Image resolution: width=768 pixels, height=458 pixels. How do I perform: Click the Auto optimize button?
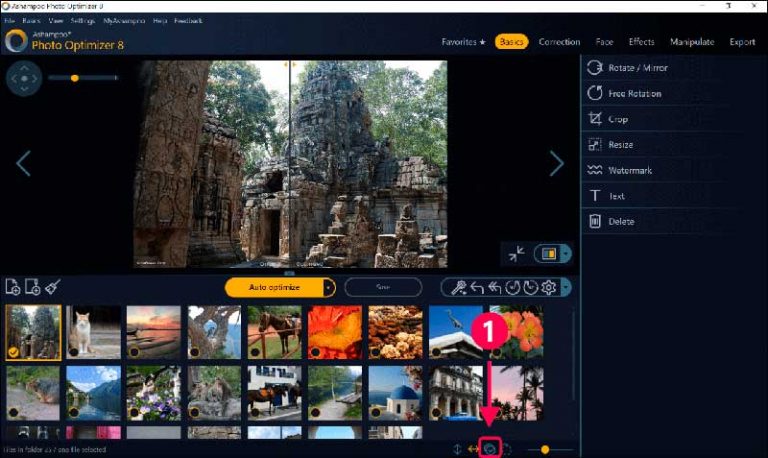pos(274,288)
